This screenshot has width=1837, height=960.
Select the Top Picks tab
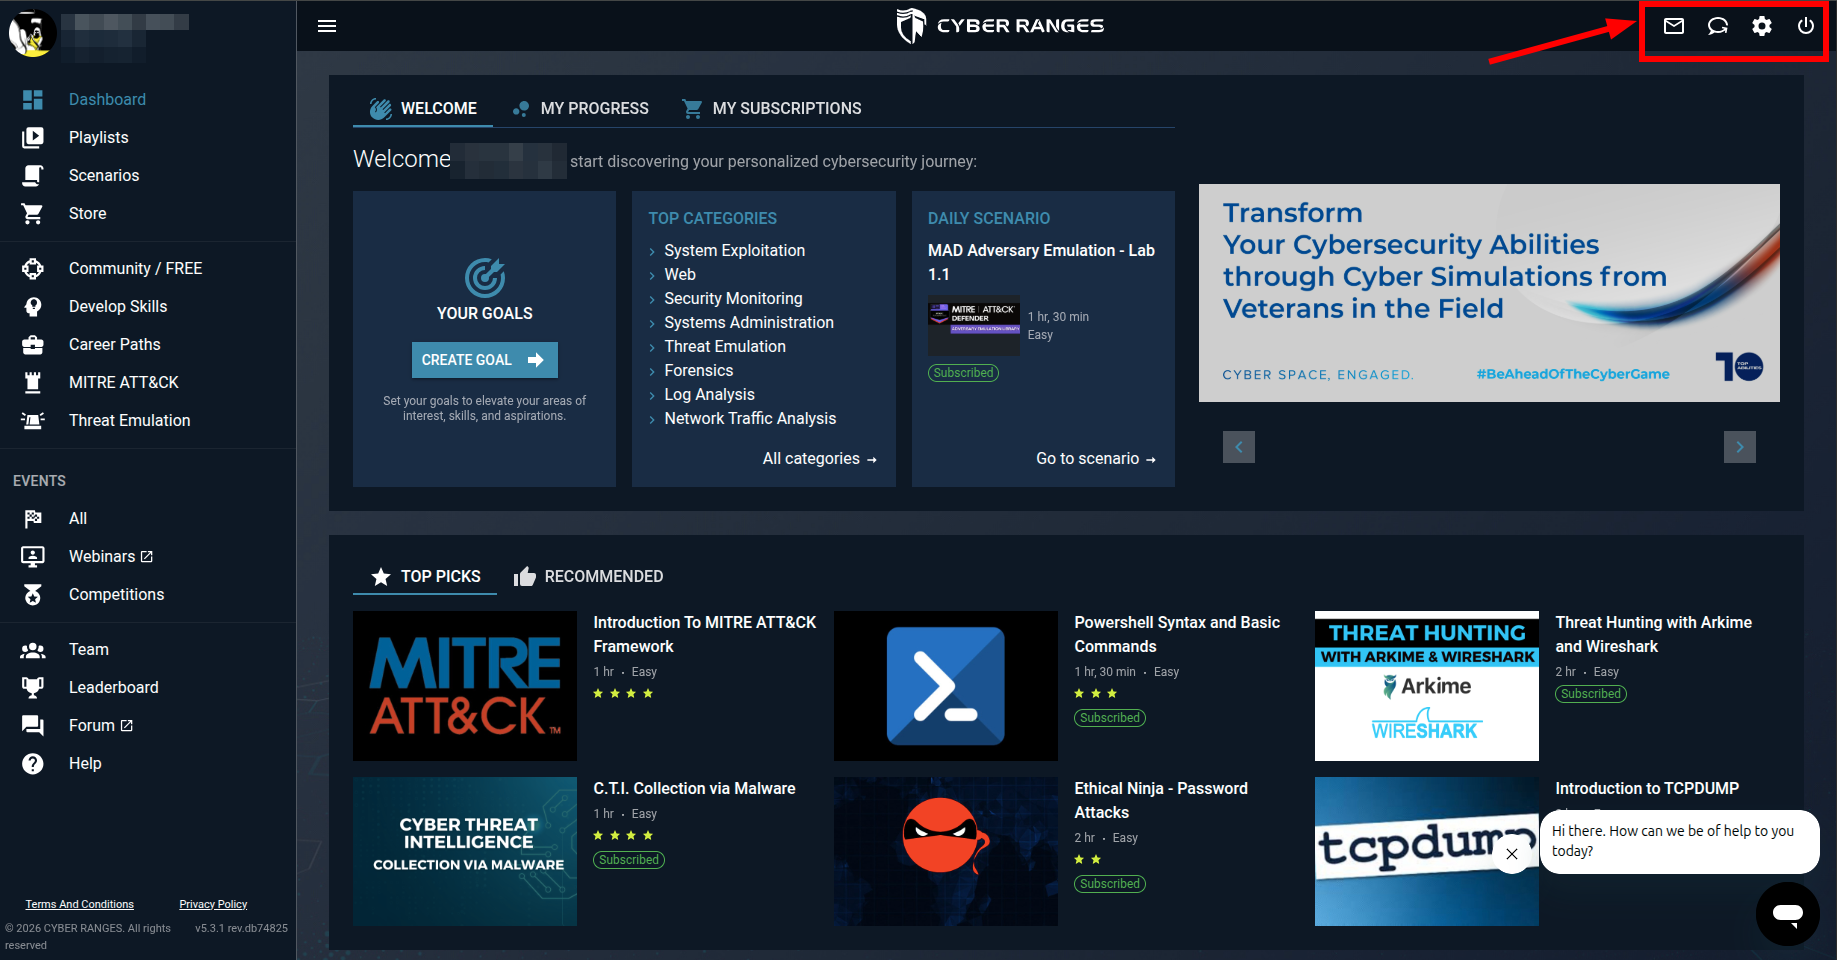[x=425, y=576]
